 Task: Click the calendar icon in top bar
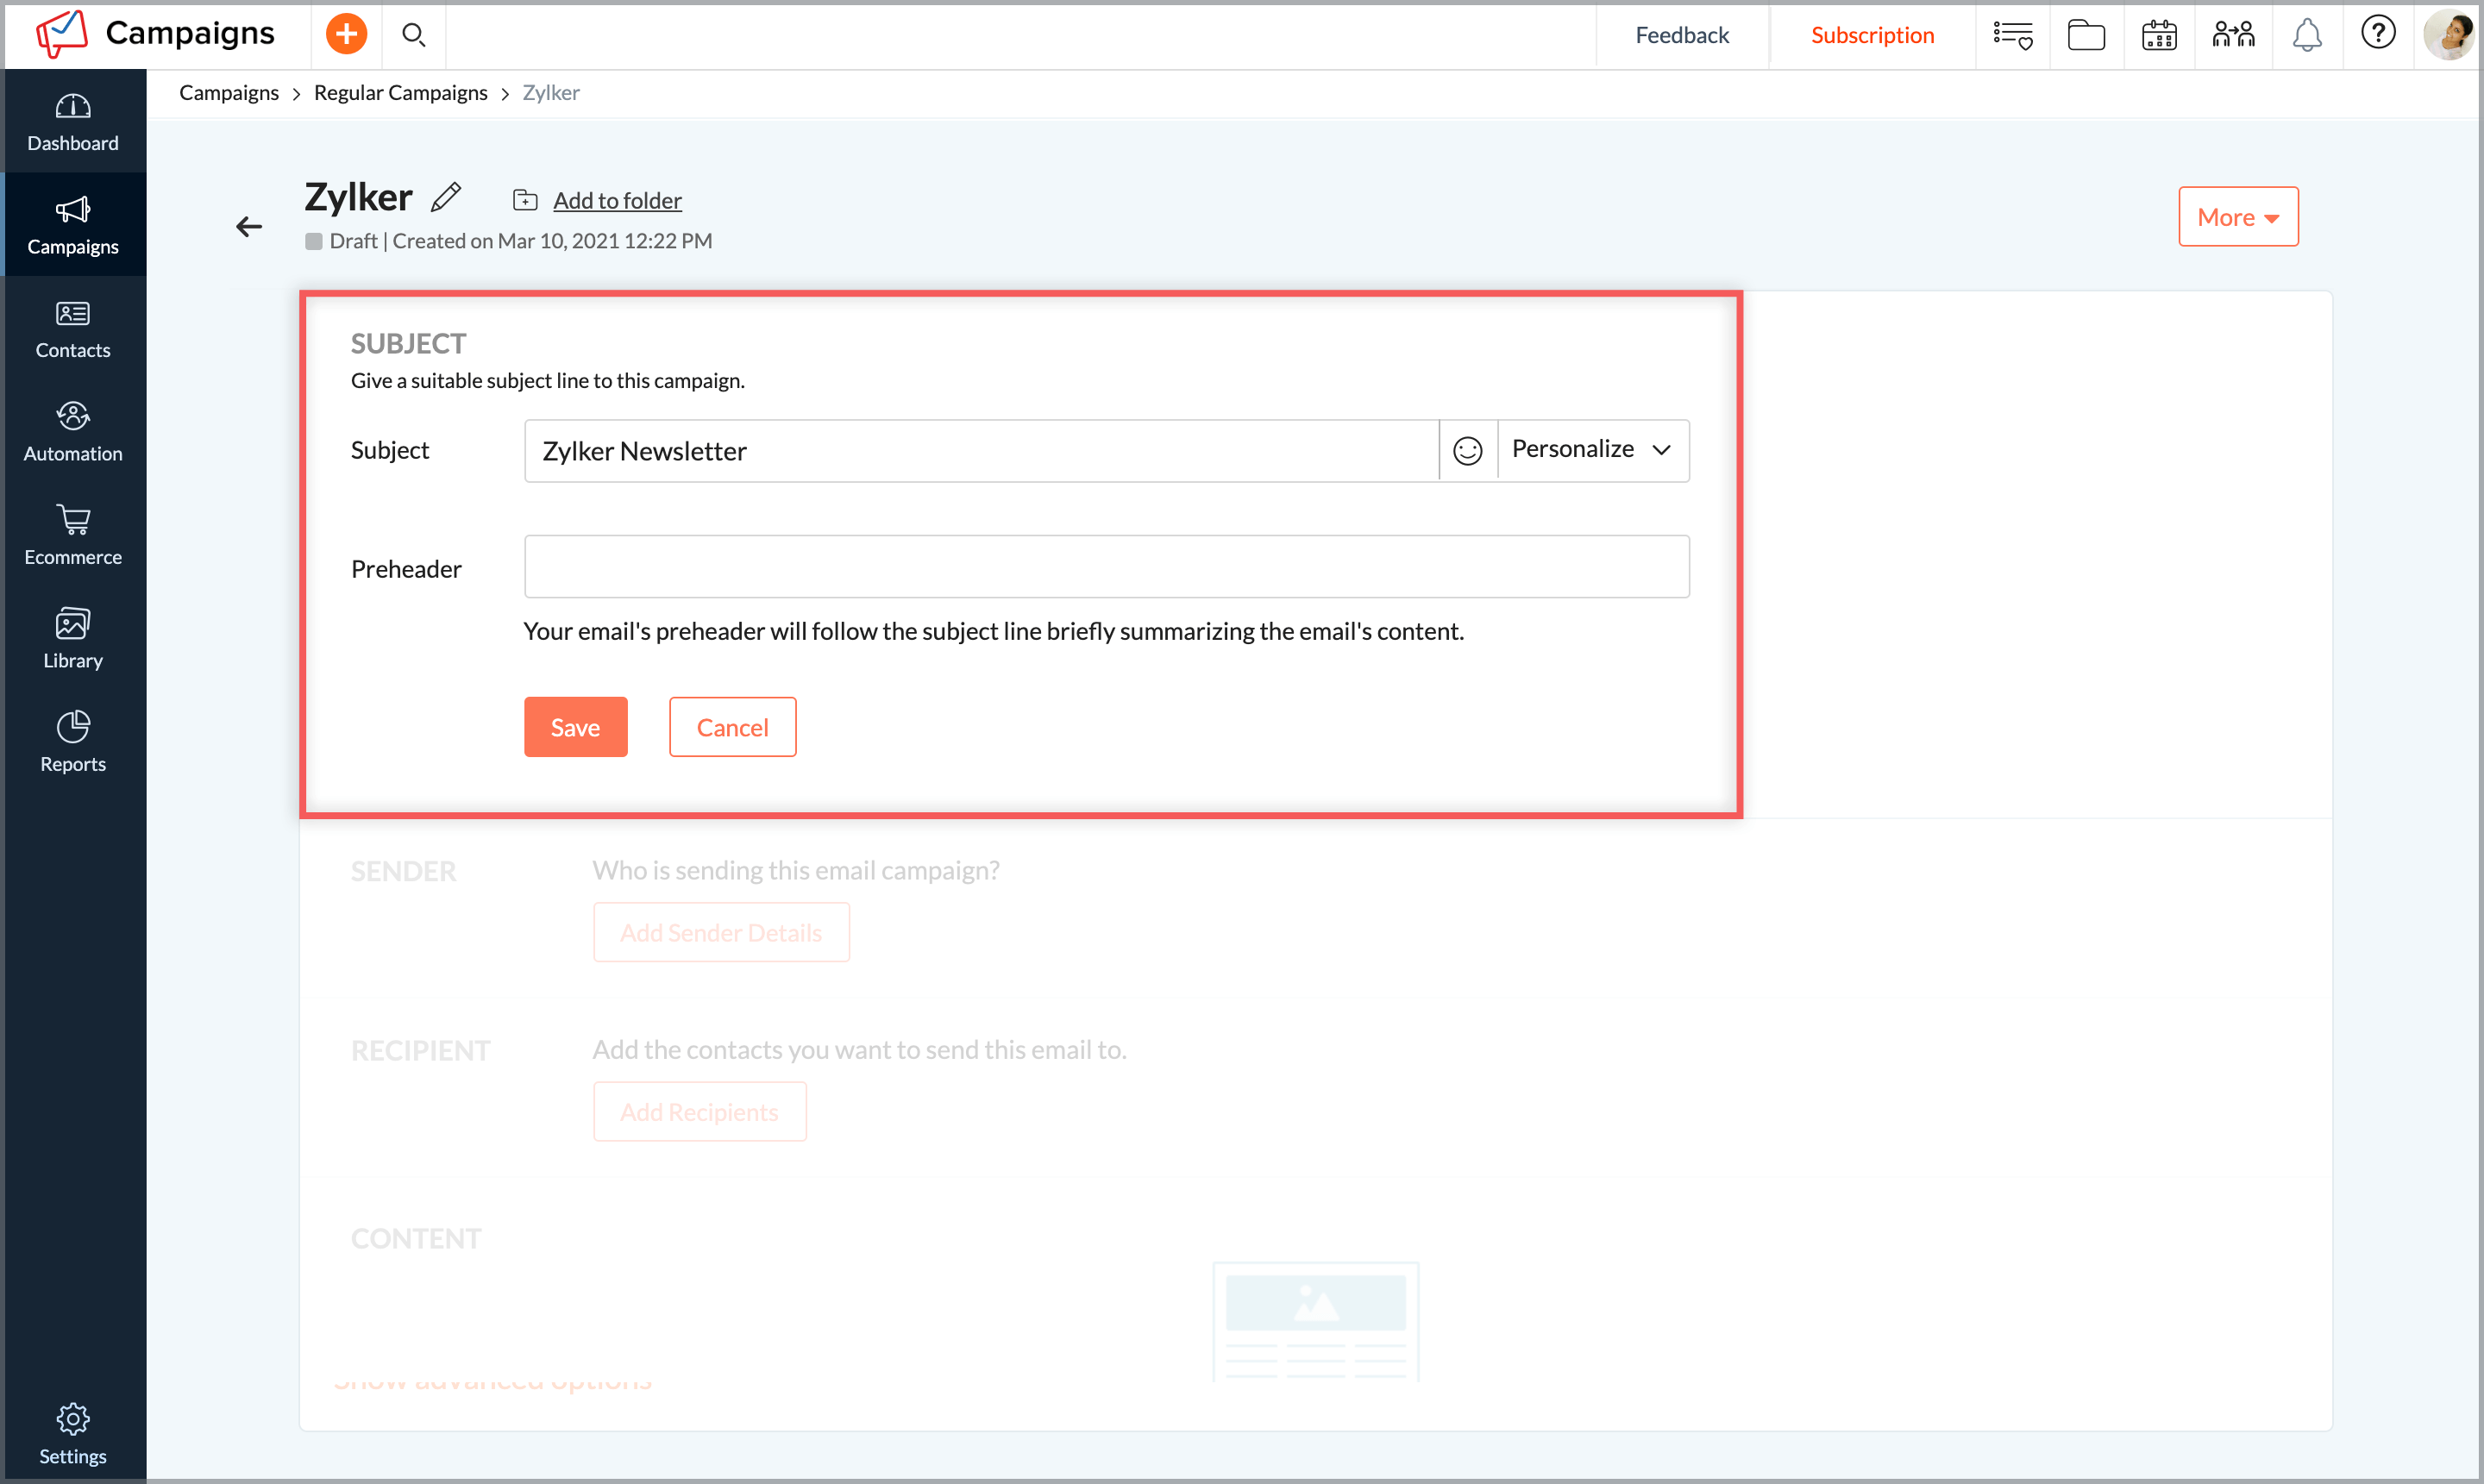pyautogui.click(x=2160, y=34)
